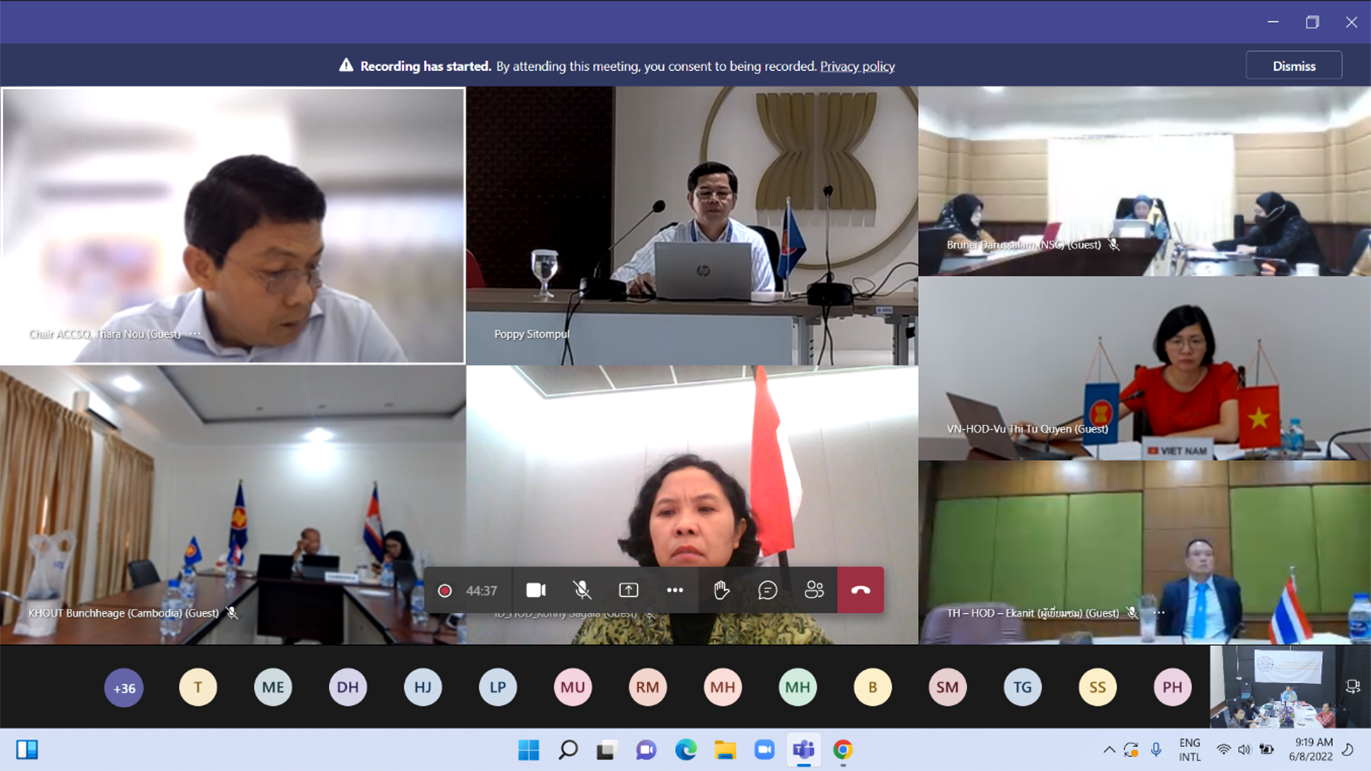Open Microsoft Edge from taskbar

click(686, 750)
